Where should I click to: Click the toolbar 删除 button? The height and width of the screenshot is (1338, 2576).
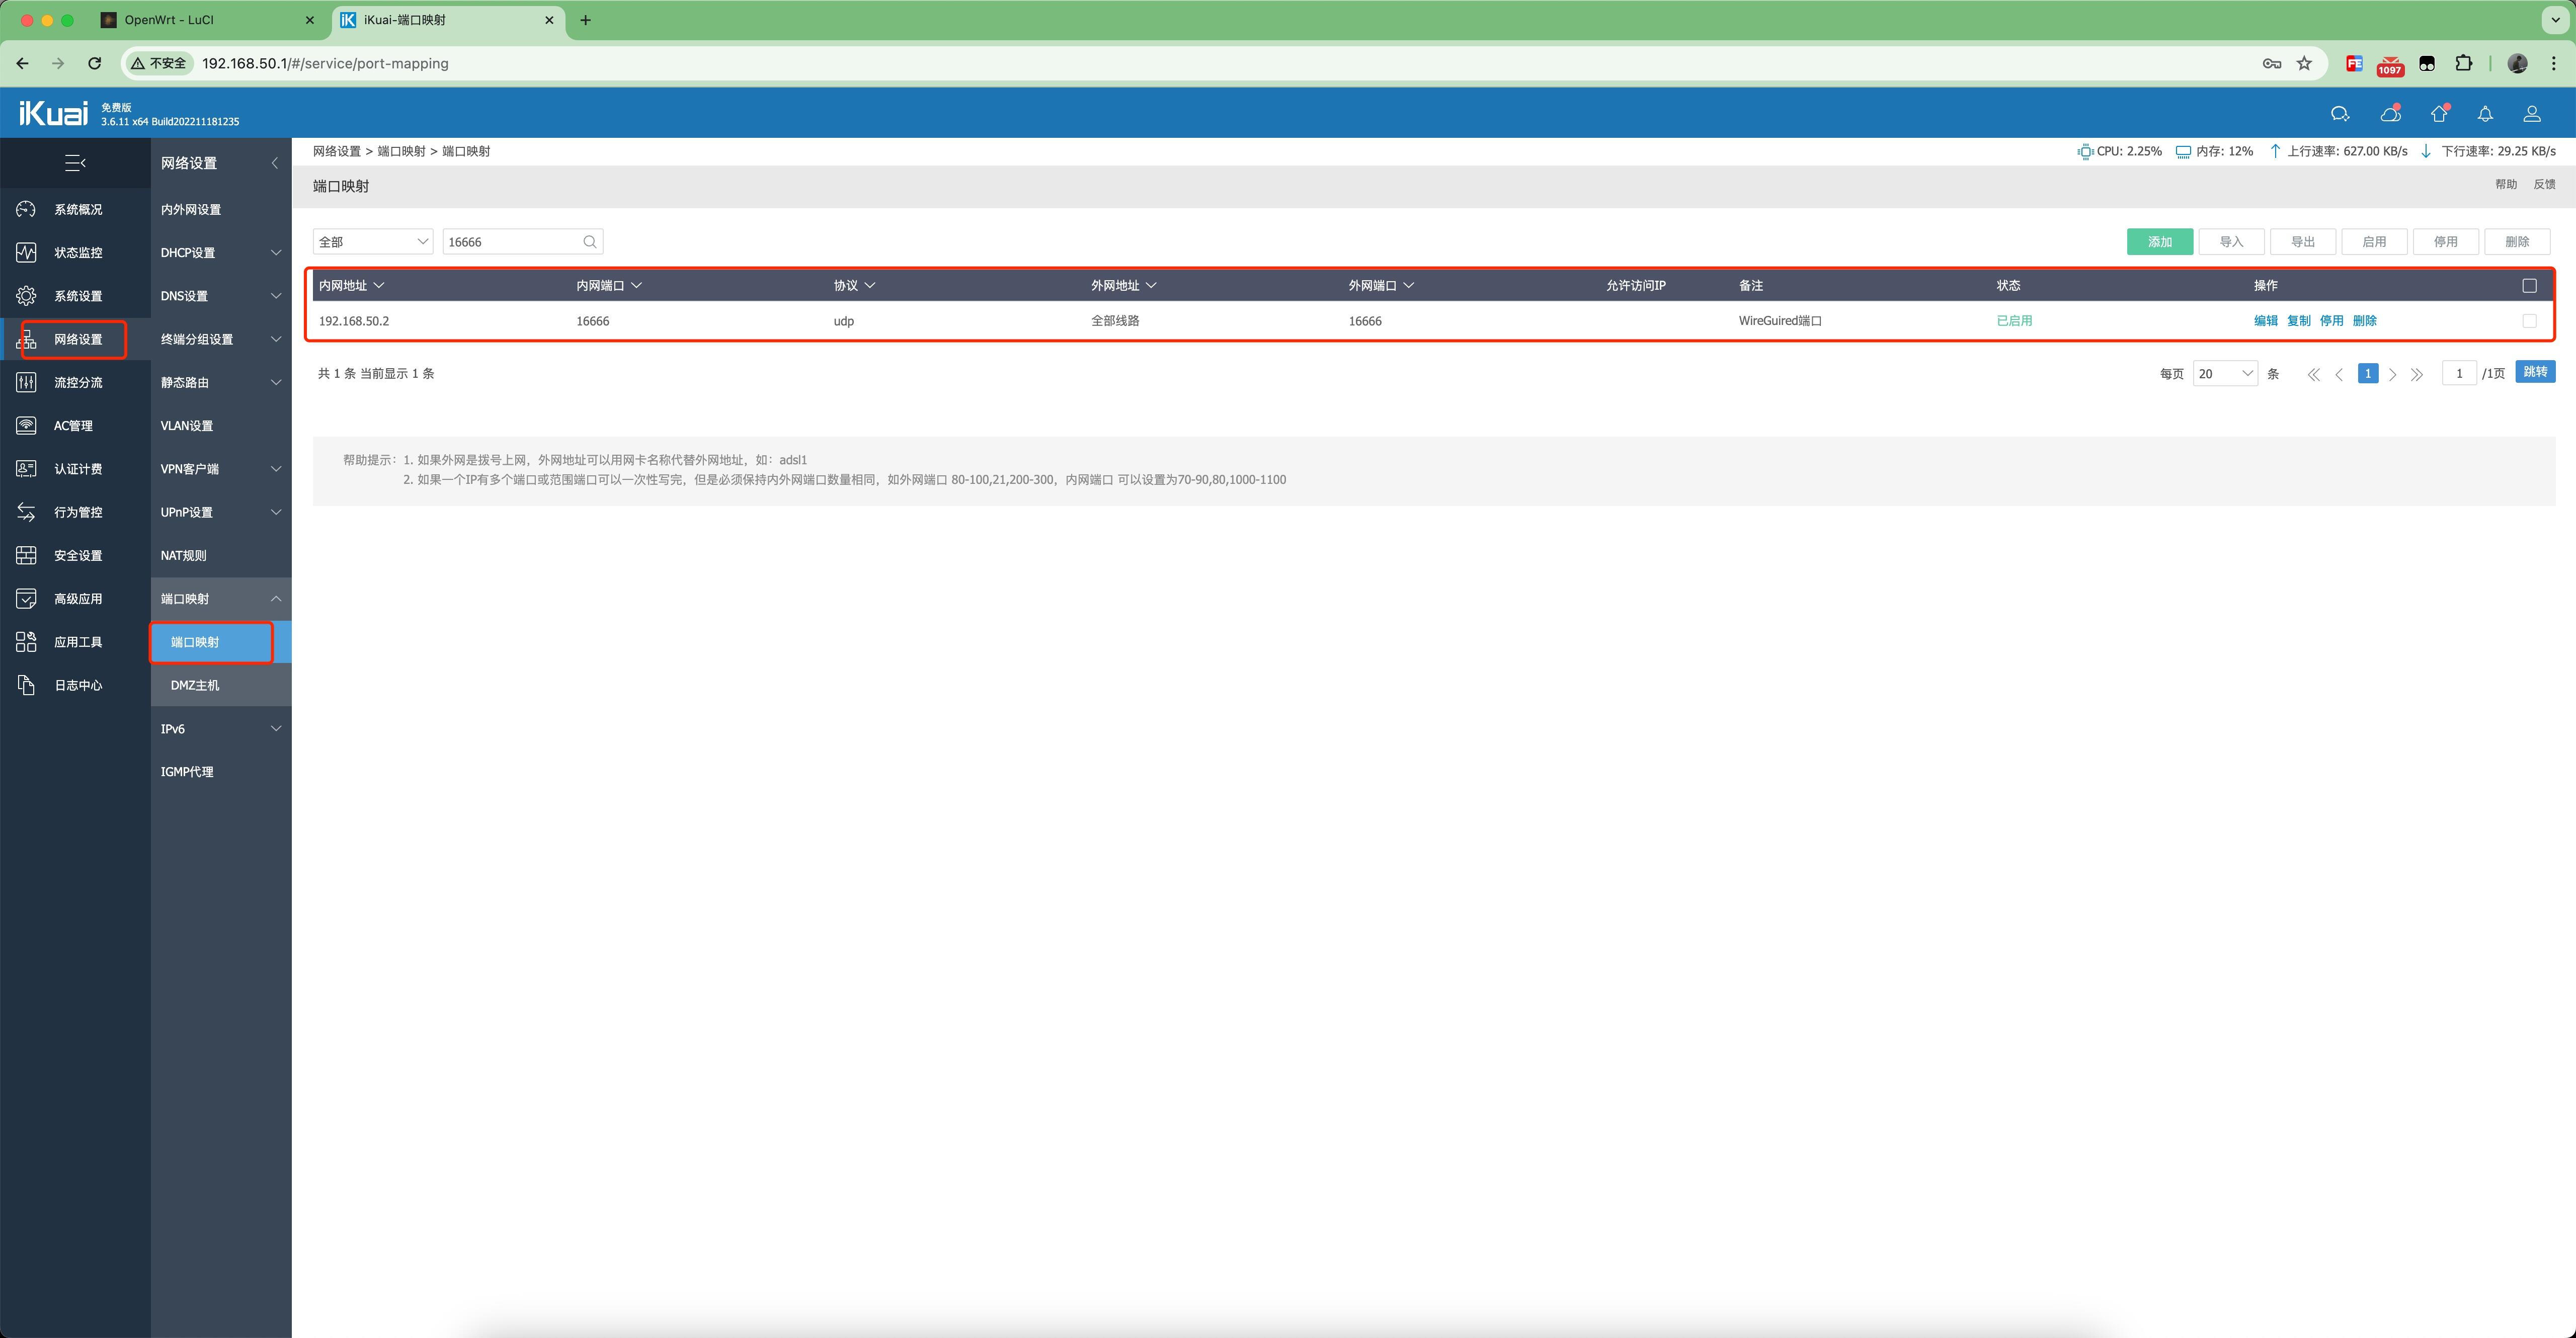pos(2517,242)
